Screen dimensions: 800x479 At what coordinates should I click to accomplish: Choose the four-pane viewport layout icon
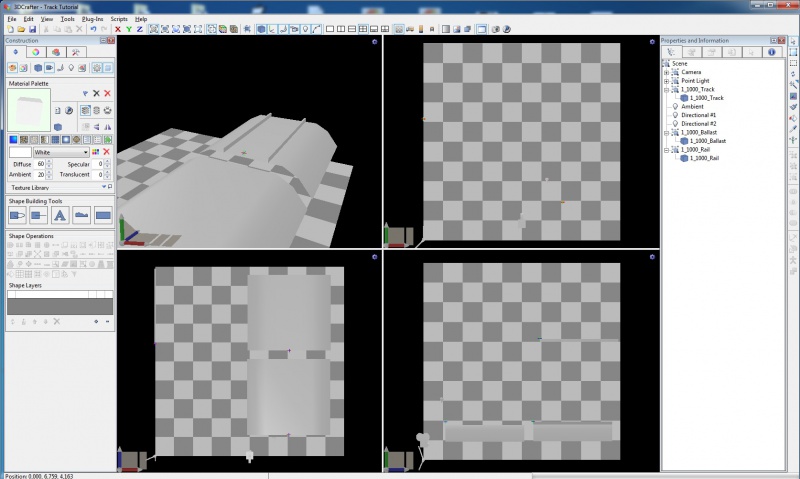(x=363, y=30)
